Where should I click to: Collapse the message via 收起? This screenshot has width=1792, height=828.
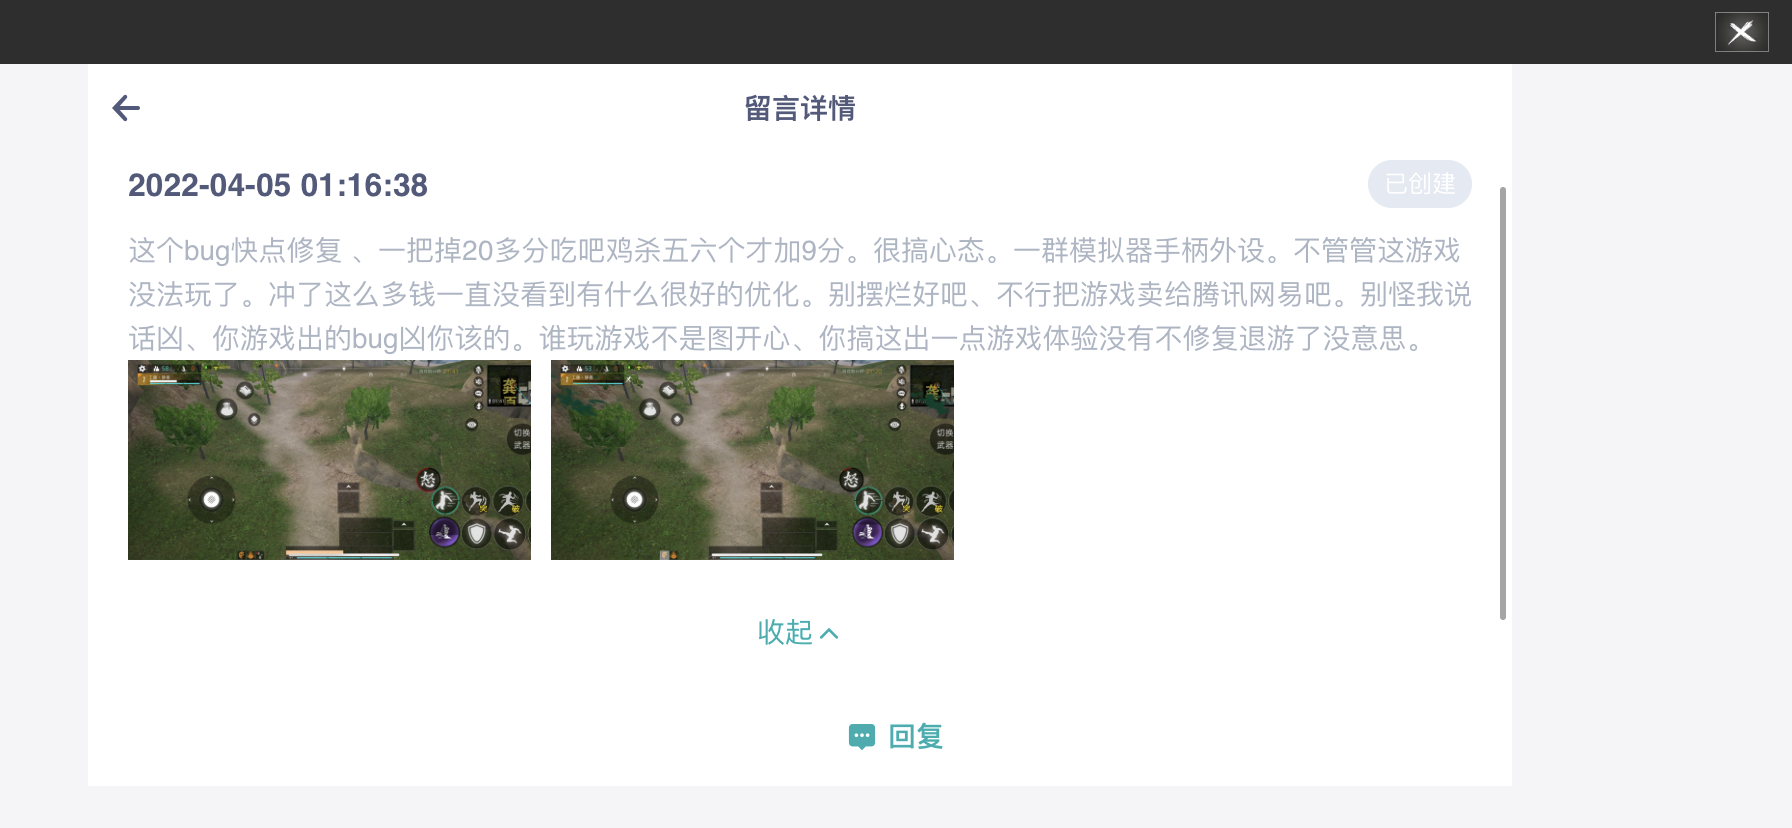click(x=798, y=632)
